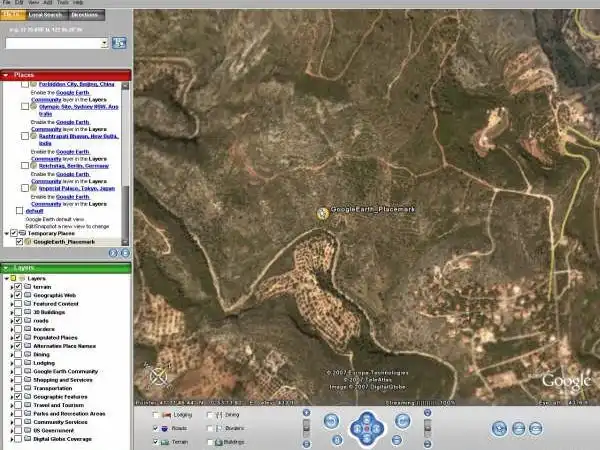This screenshot has height=450, width=600.
Task: Click the compass overlay on the map
Action: tap(158, 377)
